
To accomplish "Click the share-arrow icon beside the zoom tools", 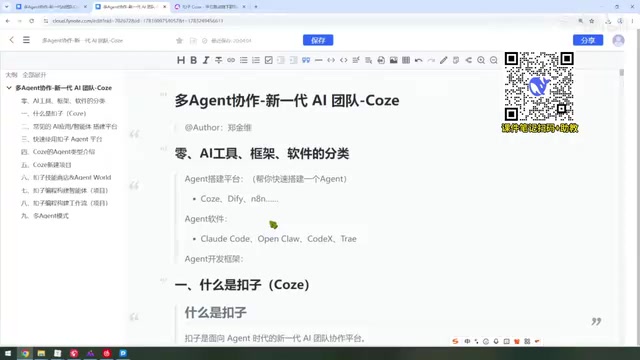I will (469, 60).
